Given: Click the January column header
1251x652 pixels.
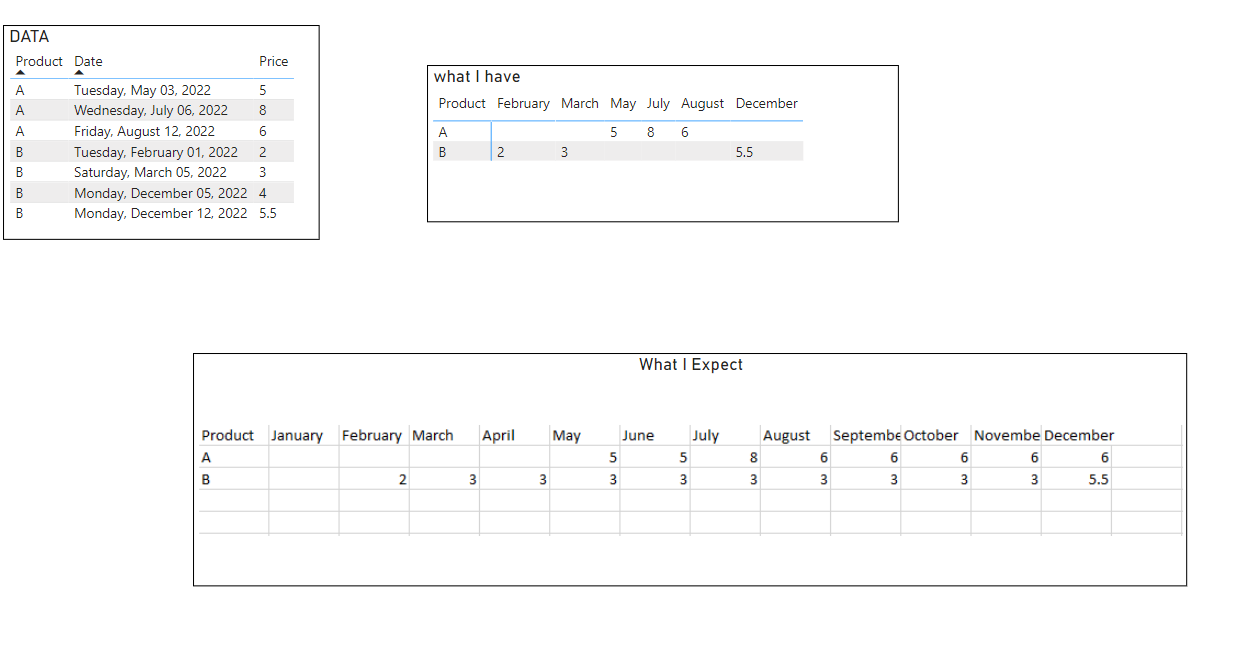Looking at the screenshot, I should point(297,435).
